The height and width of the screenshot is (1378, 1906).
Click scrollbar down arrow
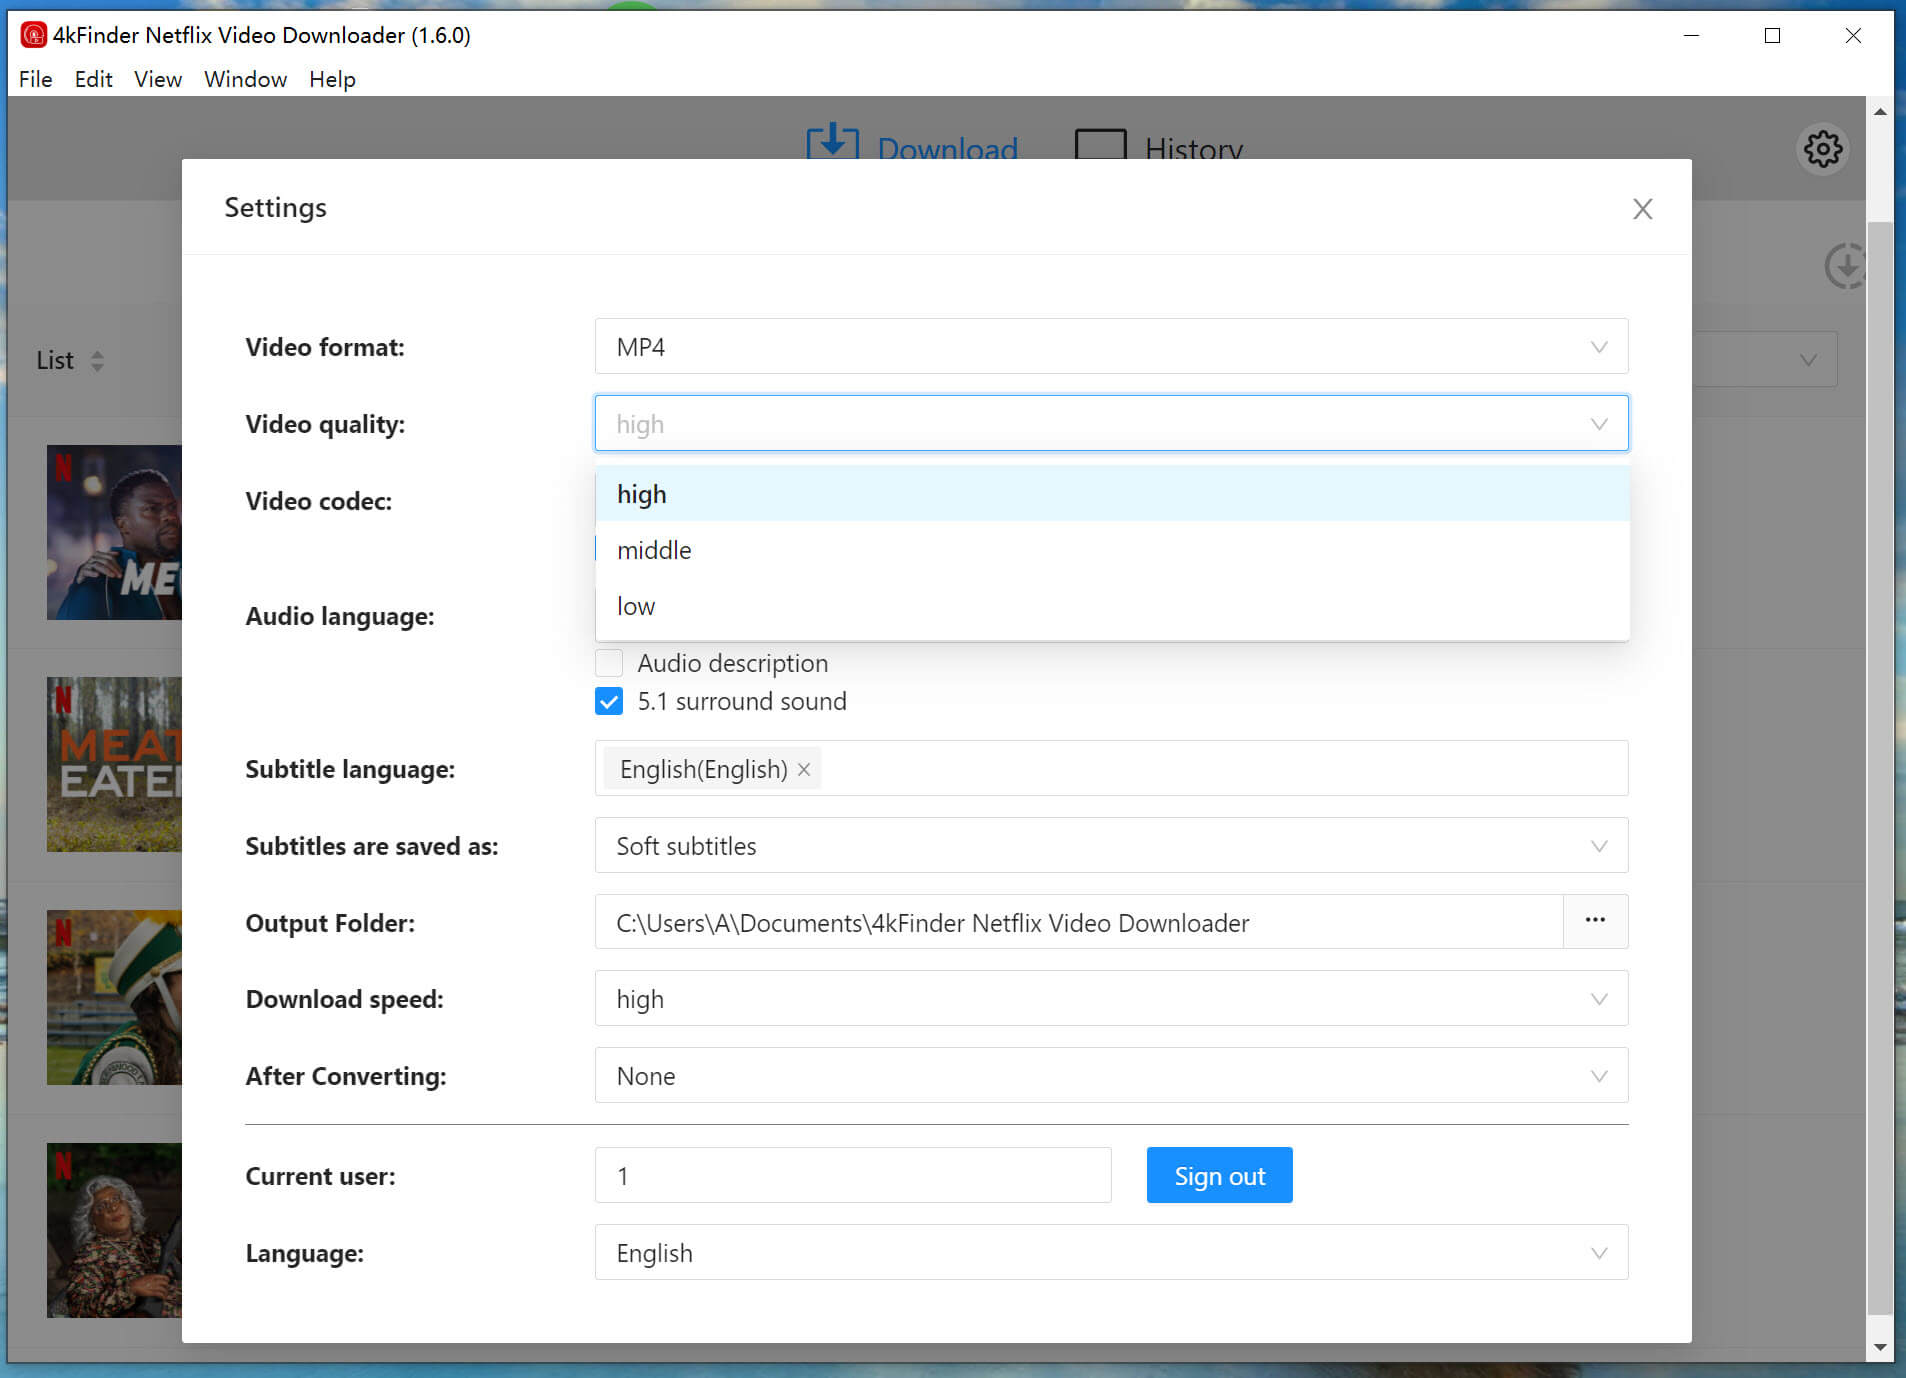[x=1880, y=1347]
